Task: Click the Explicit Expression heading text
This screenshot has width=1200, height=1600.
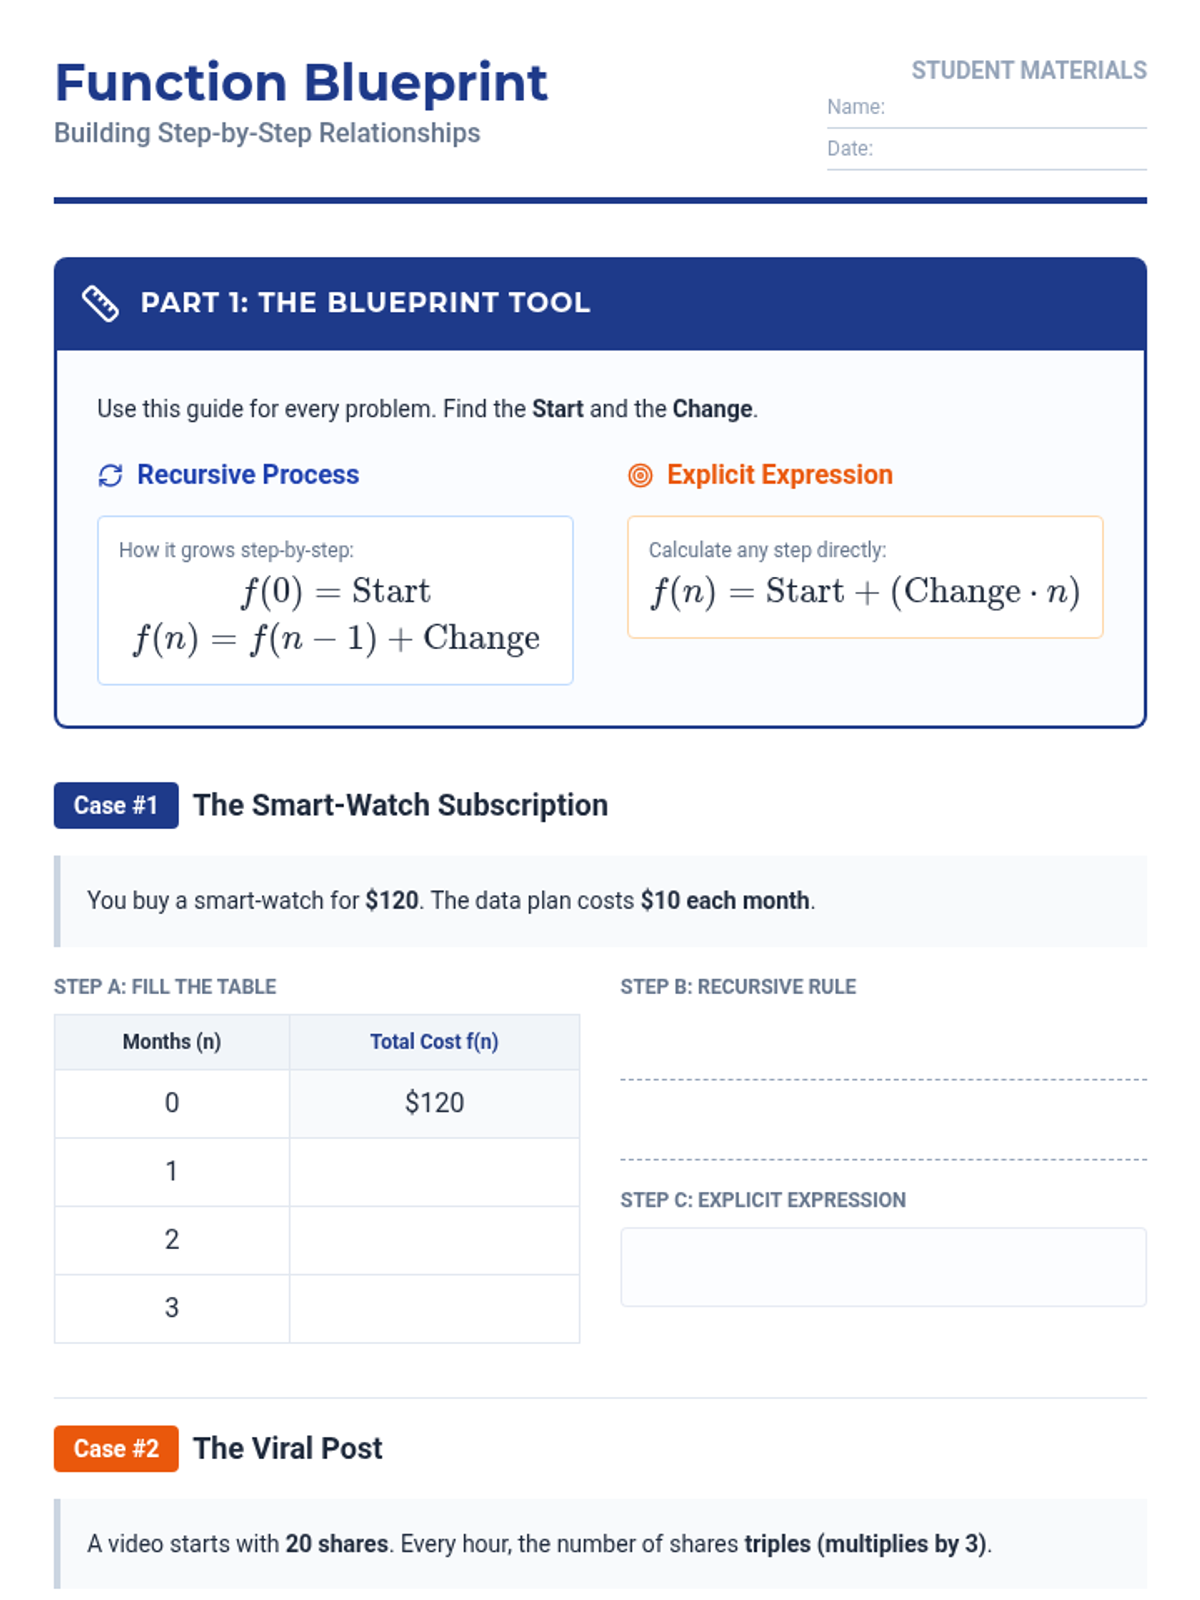Action: tap(779, 475)
